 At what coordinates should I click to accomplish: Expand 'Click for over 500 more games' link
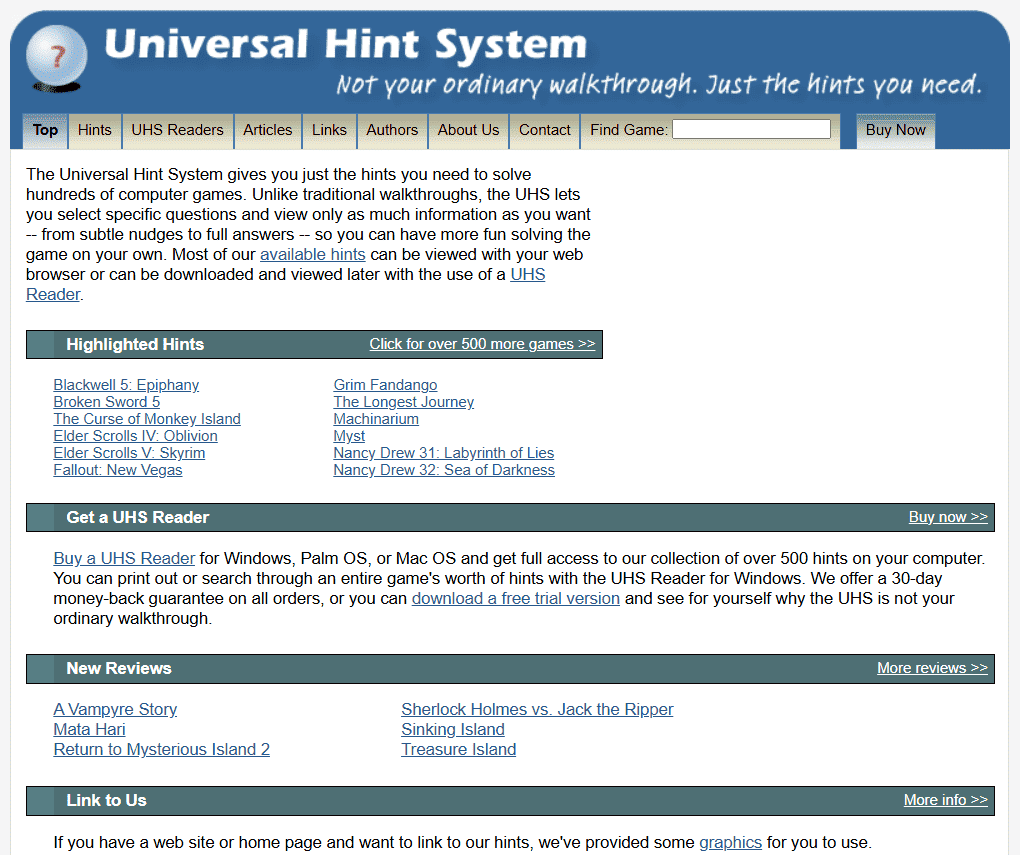482,344
